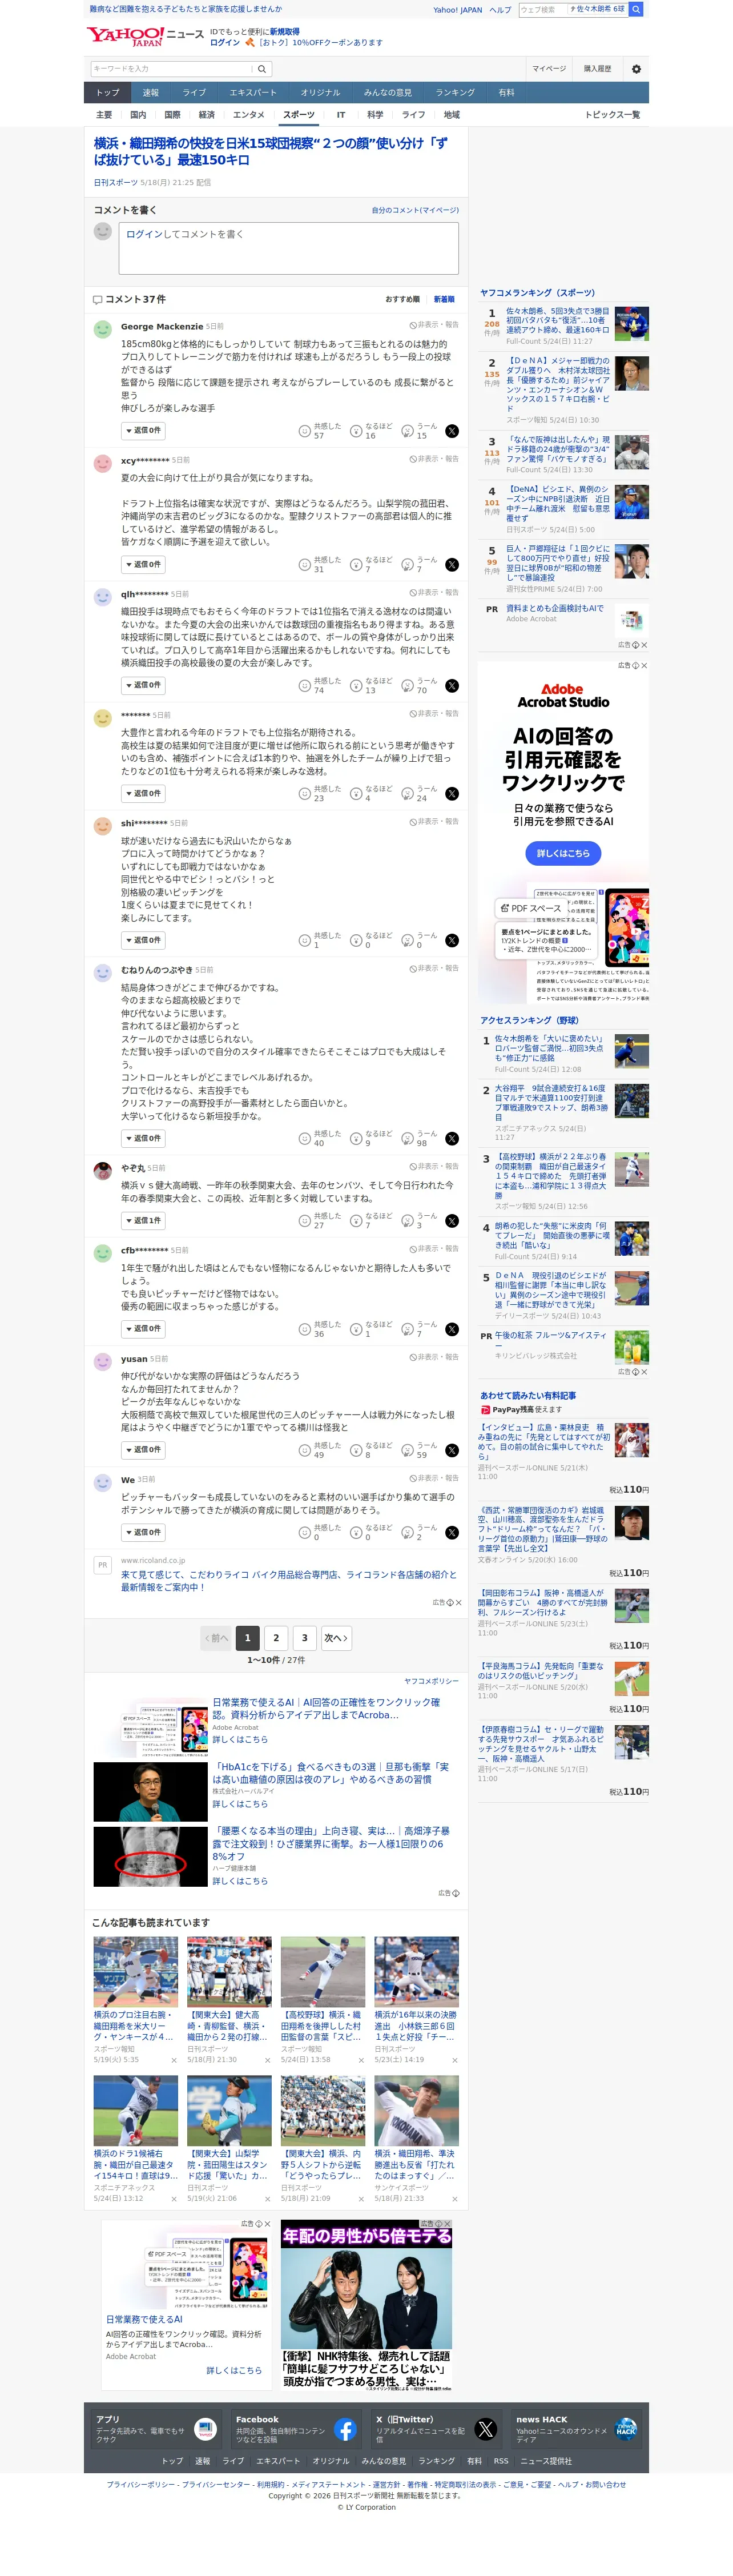Expand replies on We's comment

(143, 1532)
